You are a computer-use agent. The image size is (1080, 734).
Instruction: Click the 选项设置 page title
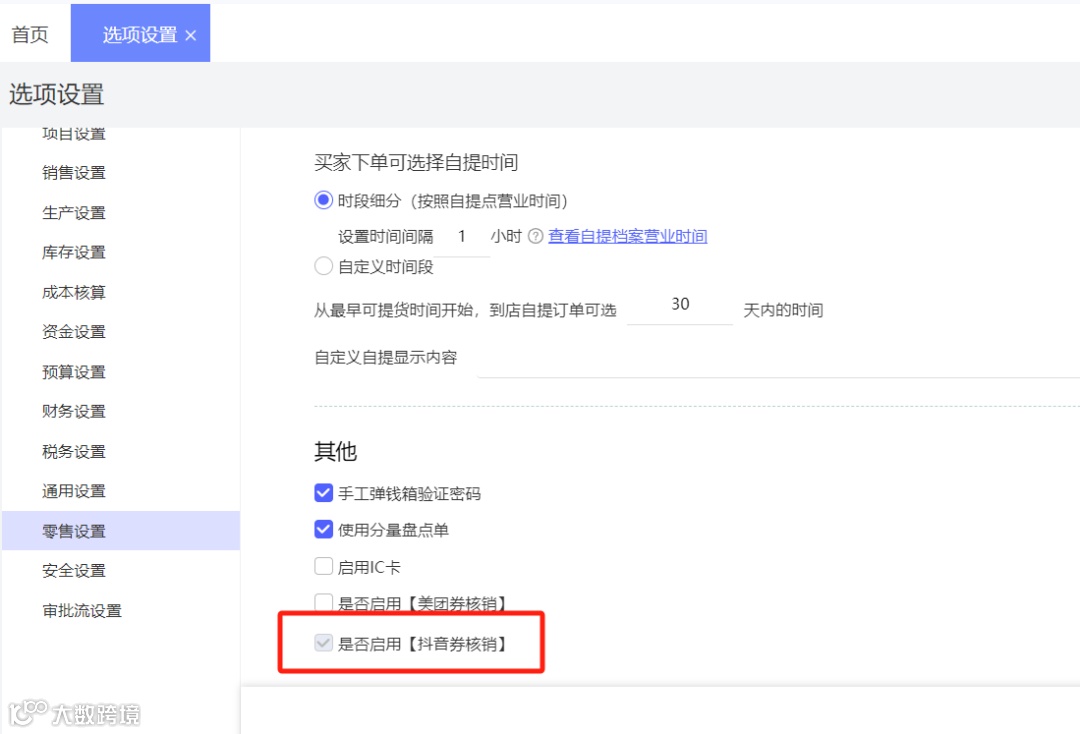point(56,94)
